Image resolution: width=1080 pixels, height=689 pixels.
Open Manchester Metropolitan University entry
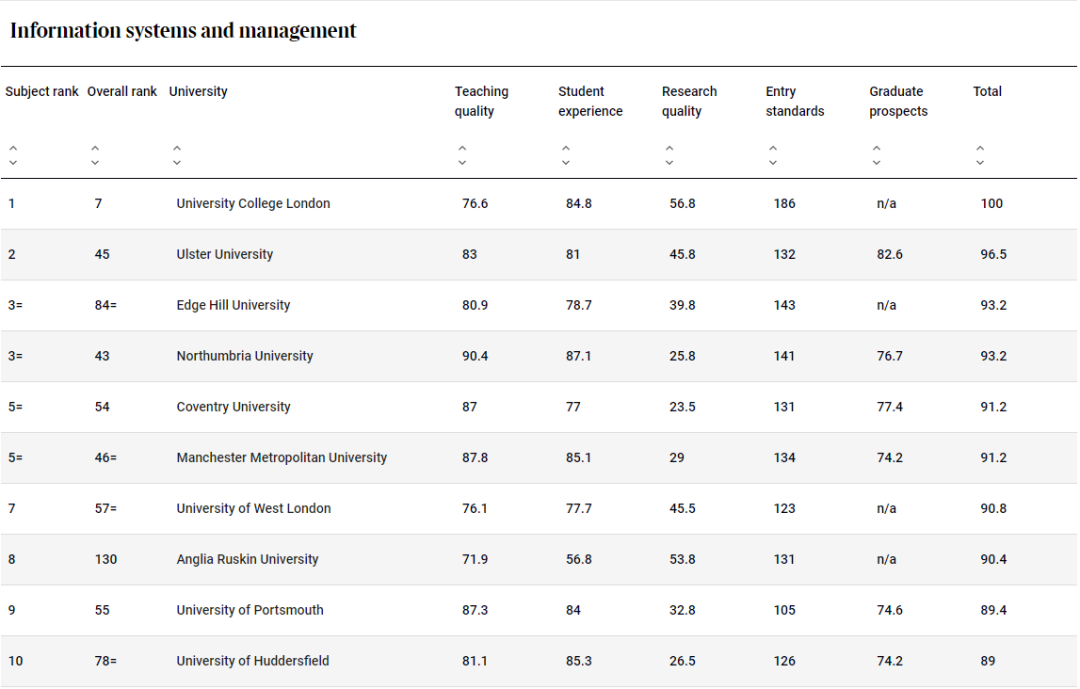(x=281, y=458)
